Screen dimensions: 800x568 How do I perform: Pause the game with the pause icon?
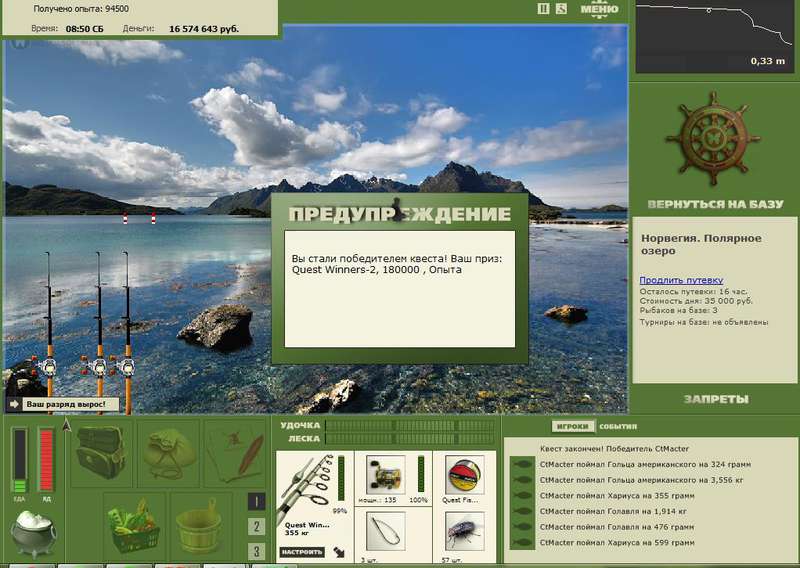543,8
